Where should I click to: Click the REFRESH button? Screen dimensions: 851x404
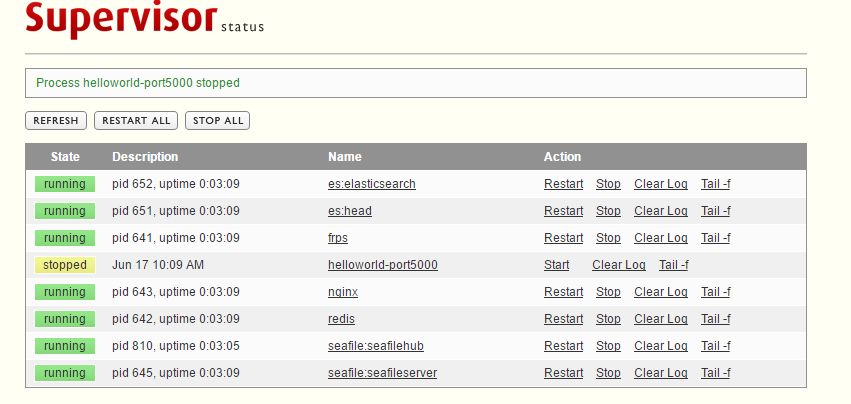[x=56, y=121]
